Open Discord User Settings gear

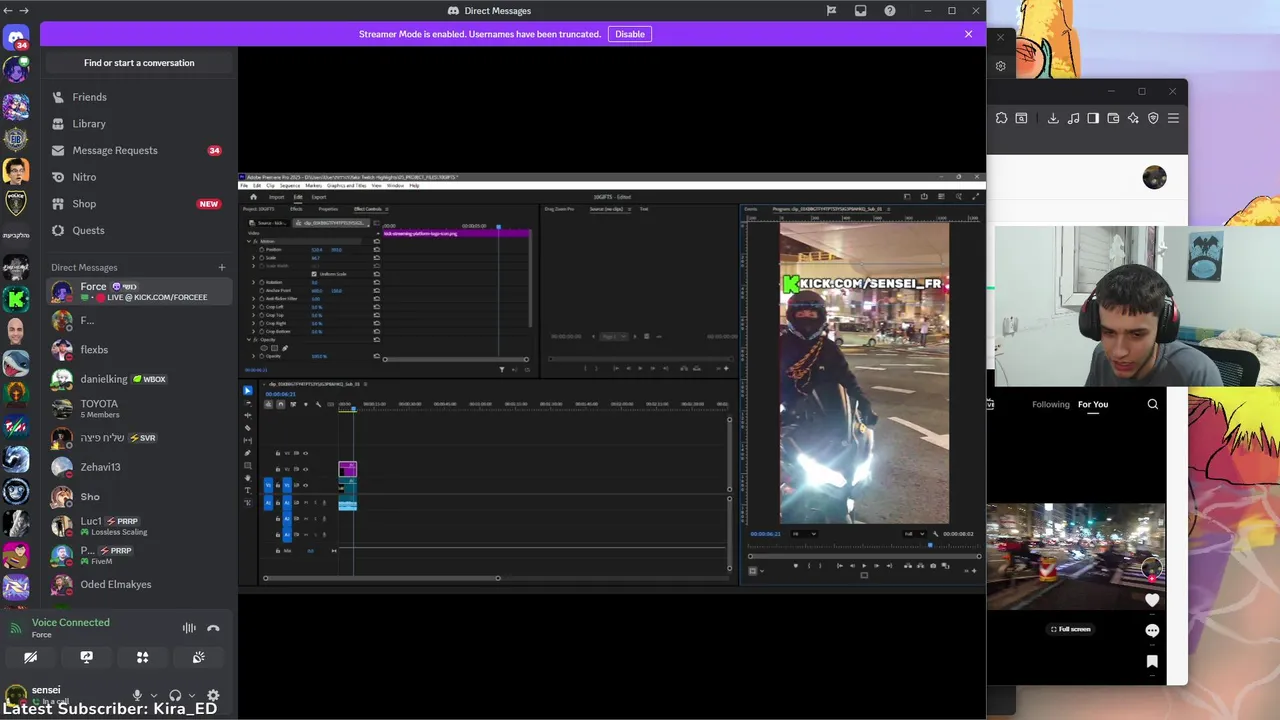coord(213,695)
